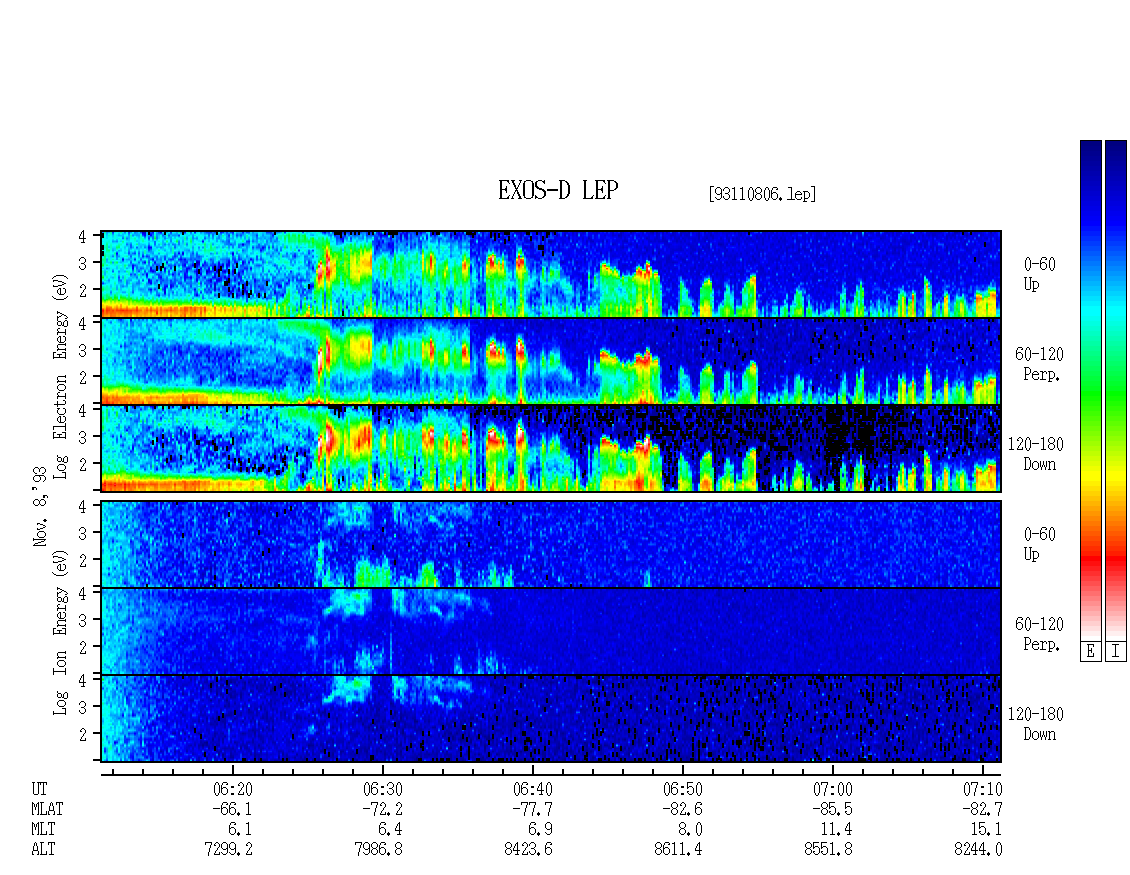This screenshot has height=875, width=1130.
Task: Click the MLAT value -82.7
Action: [982, 809]
